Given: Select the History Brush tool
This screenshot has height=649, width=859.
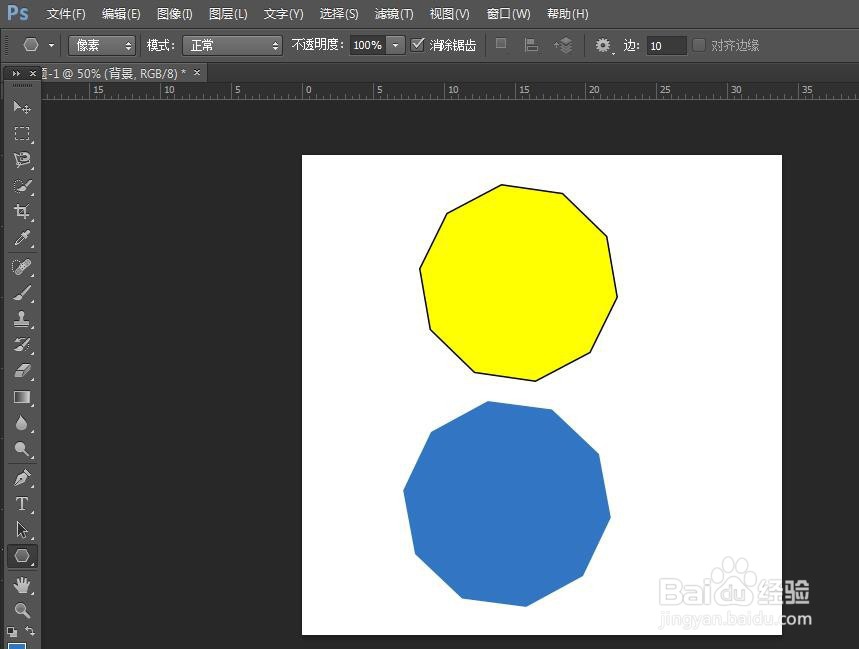Looking at the screenshot, I should tap(22, 344).
